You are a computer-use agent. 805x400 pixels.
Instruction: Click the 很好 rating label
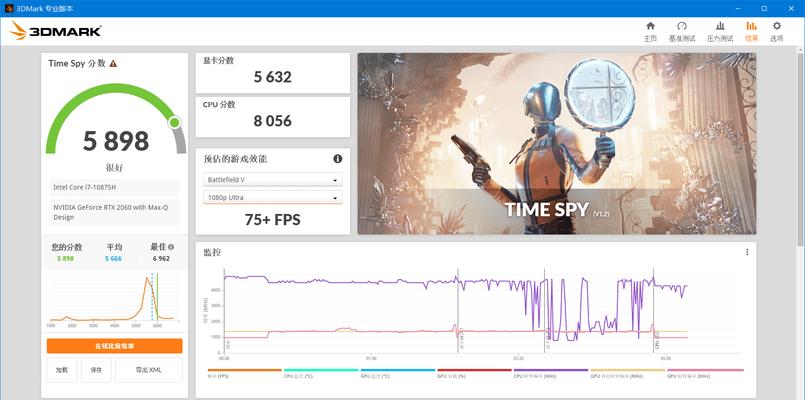tap(114, 168)
